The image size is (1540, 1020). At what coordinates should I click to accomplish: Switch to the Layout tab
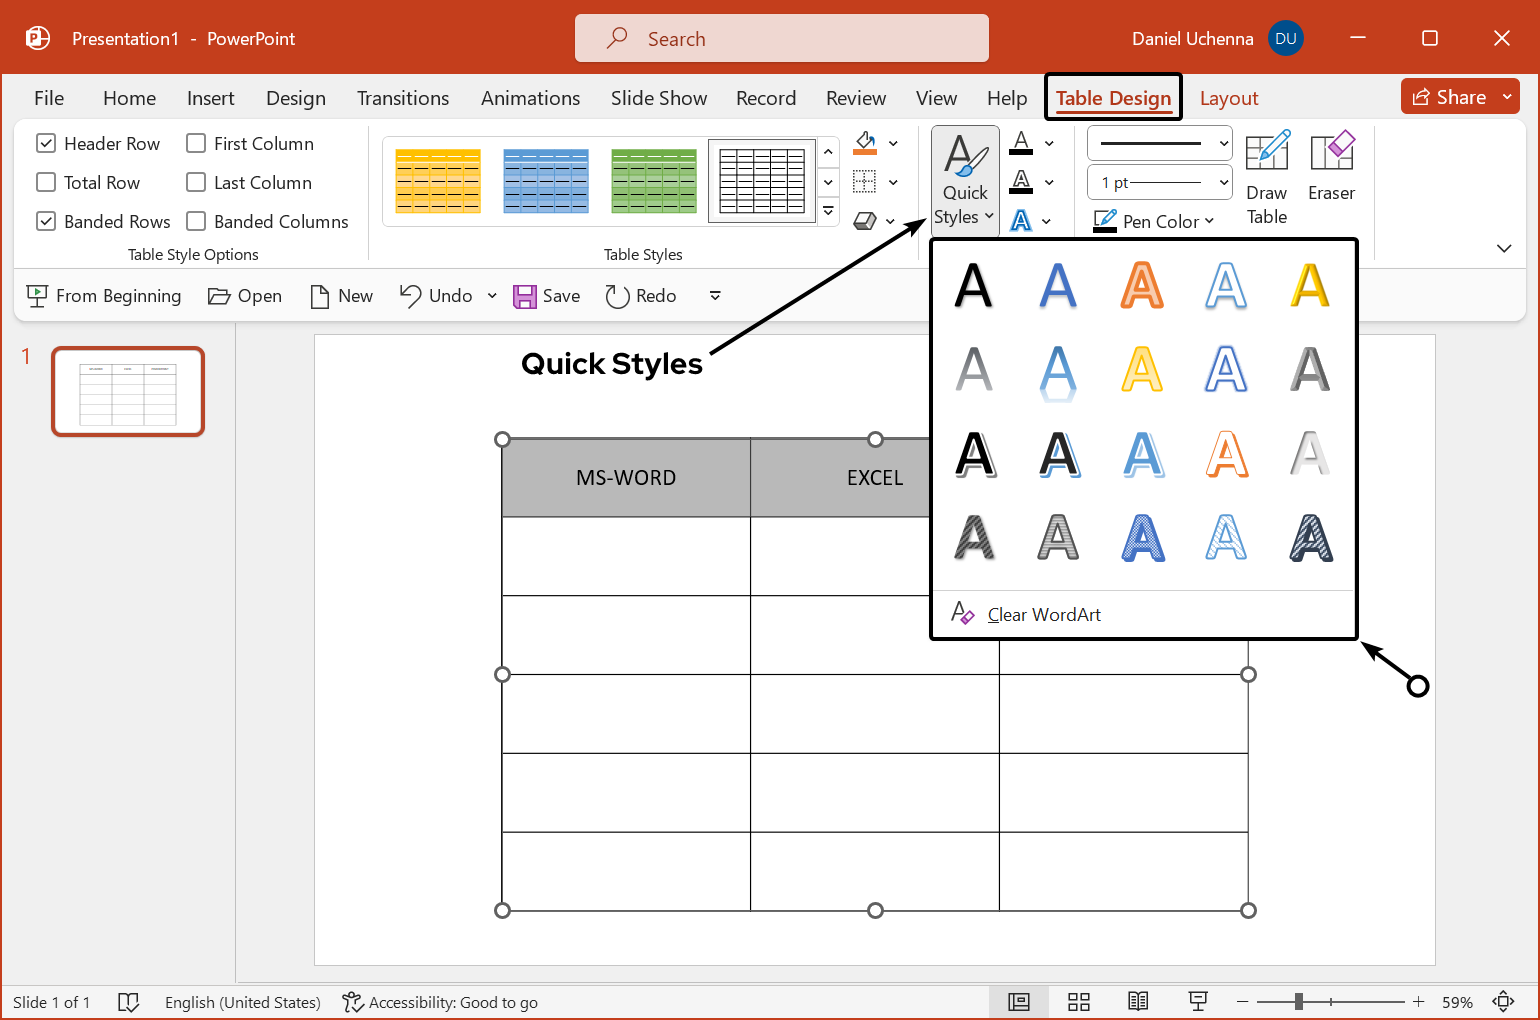[x=1228, y=98]
